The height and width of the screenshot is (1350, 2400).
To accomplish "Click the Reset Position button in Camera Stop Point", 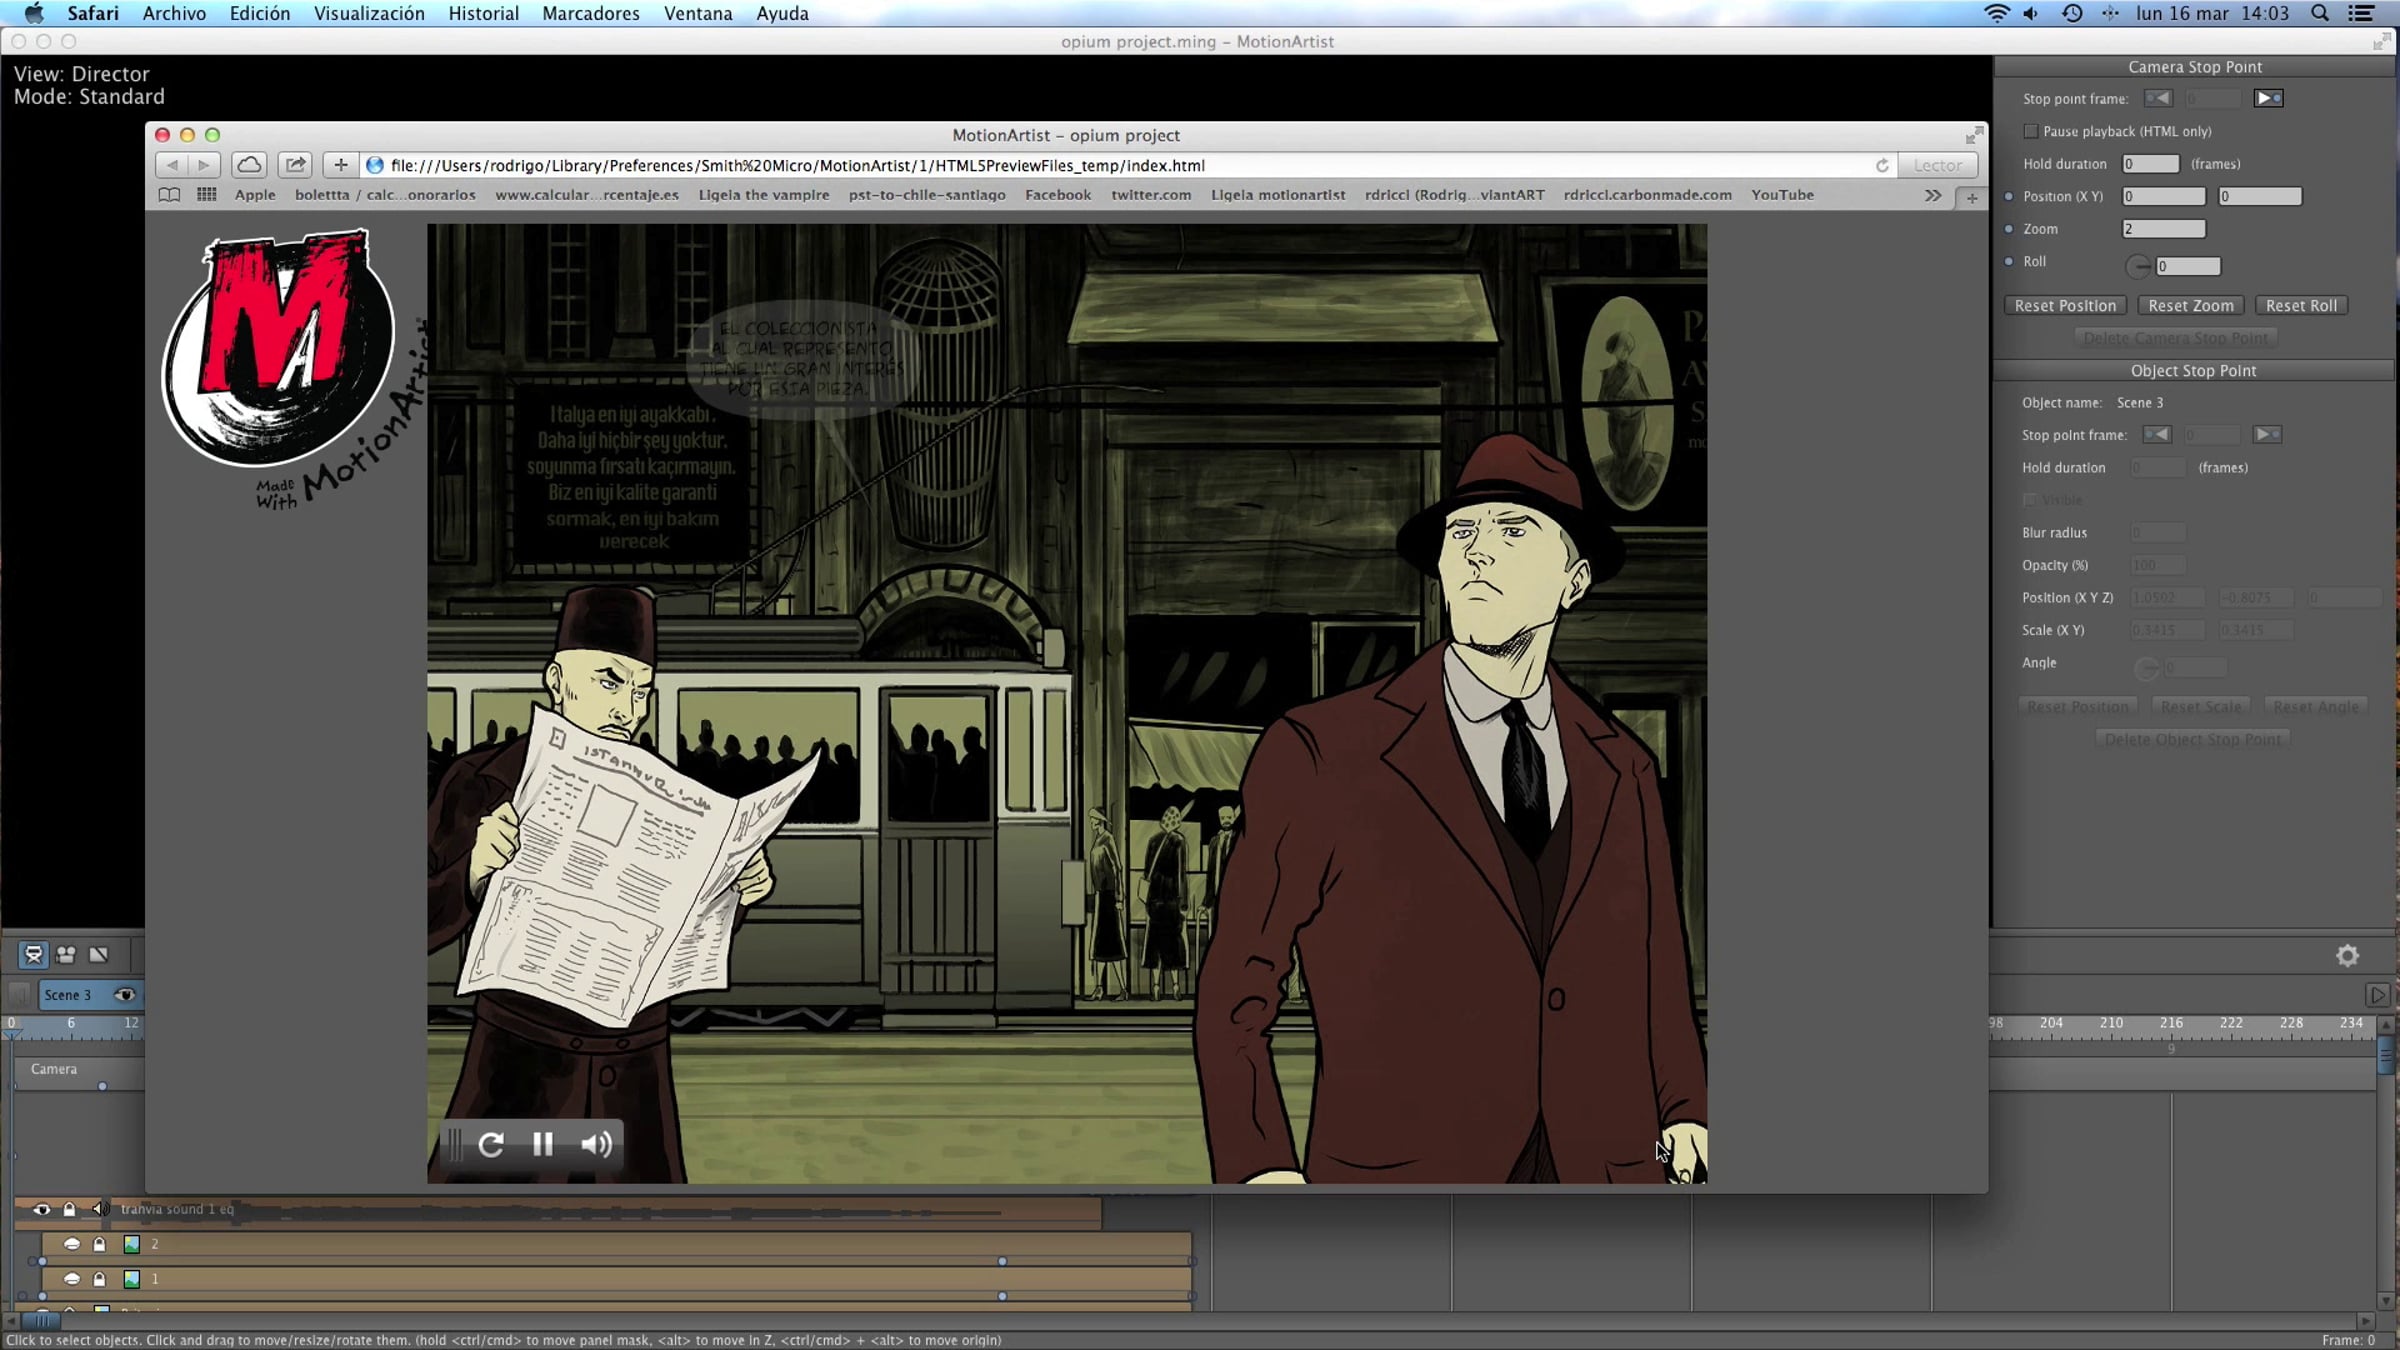I will [2065, 306].
